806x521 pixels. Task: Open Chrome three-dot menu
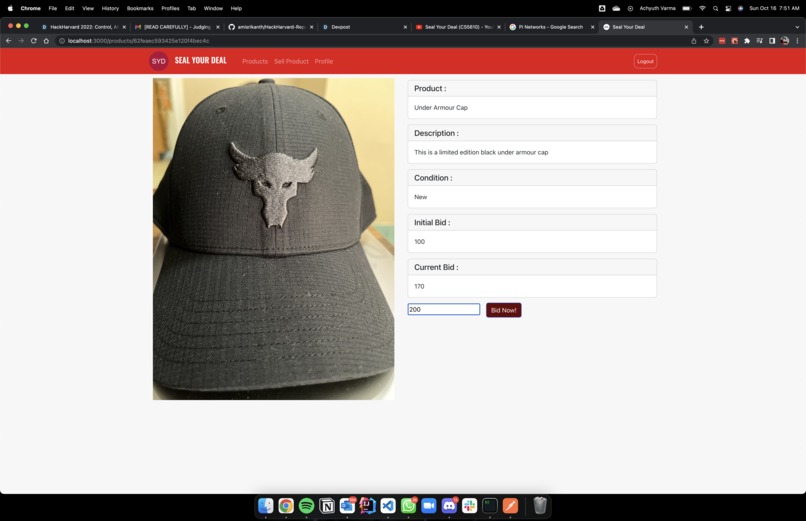pyautogui.click(x=797, y=41)
